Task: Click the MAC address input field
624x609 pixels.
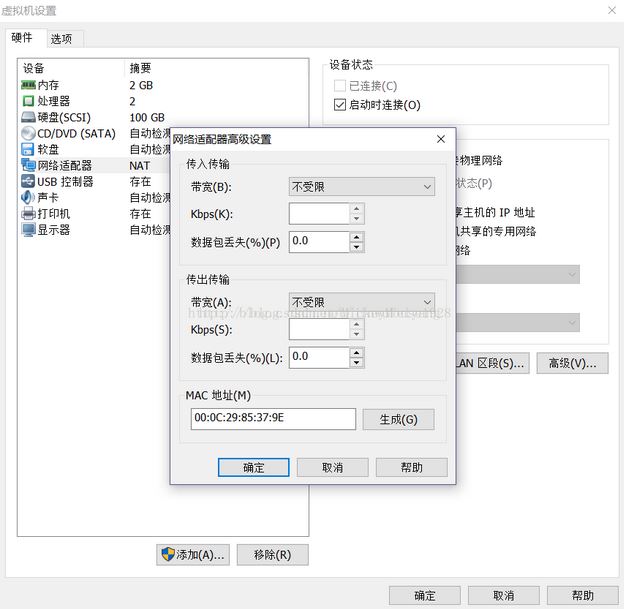Action: click(x=273, y=419)
